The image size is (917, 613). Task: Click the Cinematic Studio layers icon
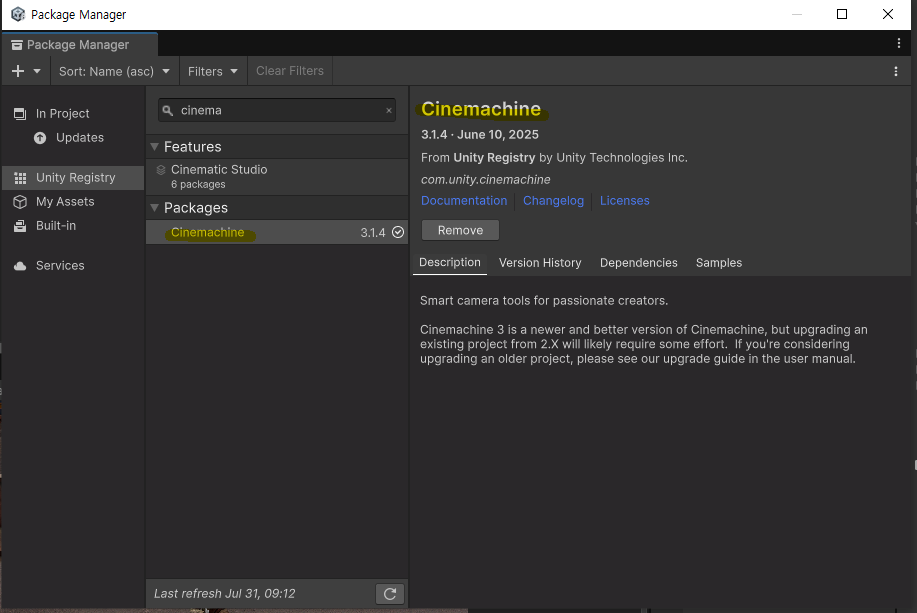[x=161, y=170]
